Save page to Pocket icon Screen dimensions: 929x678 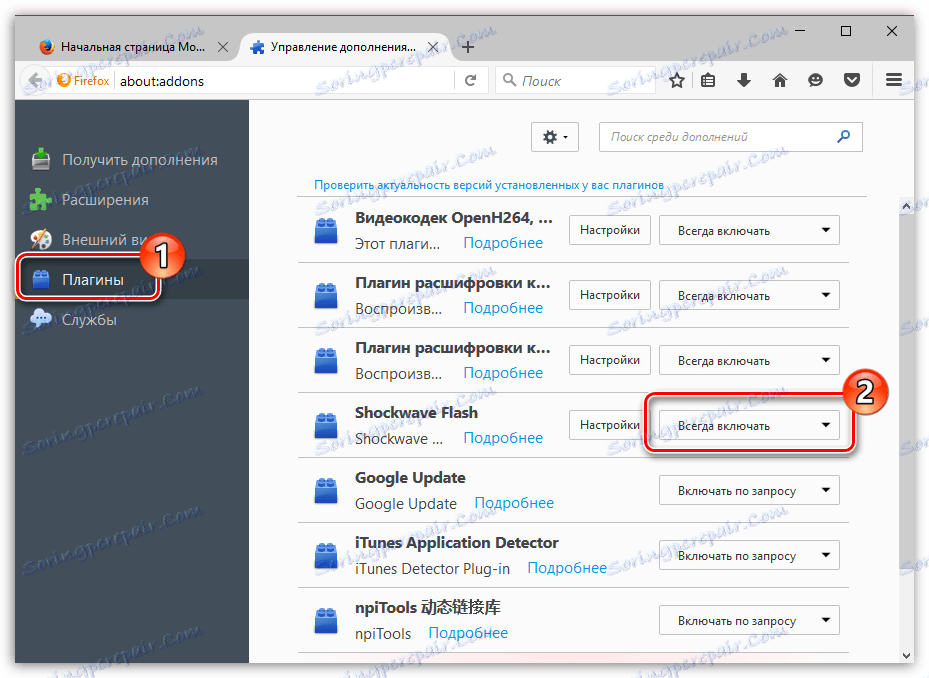click(852, 80)
